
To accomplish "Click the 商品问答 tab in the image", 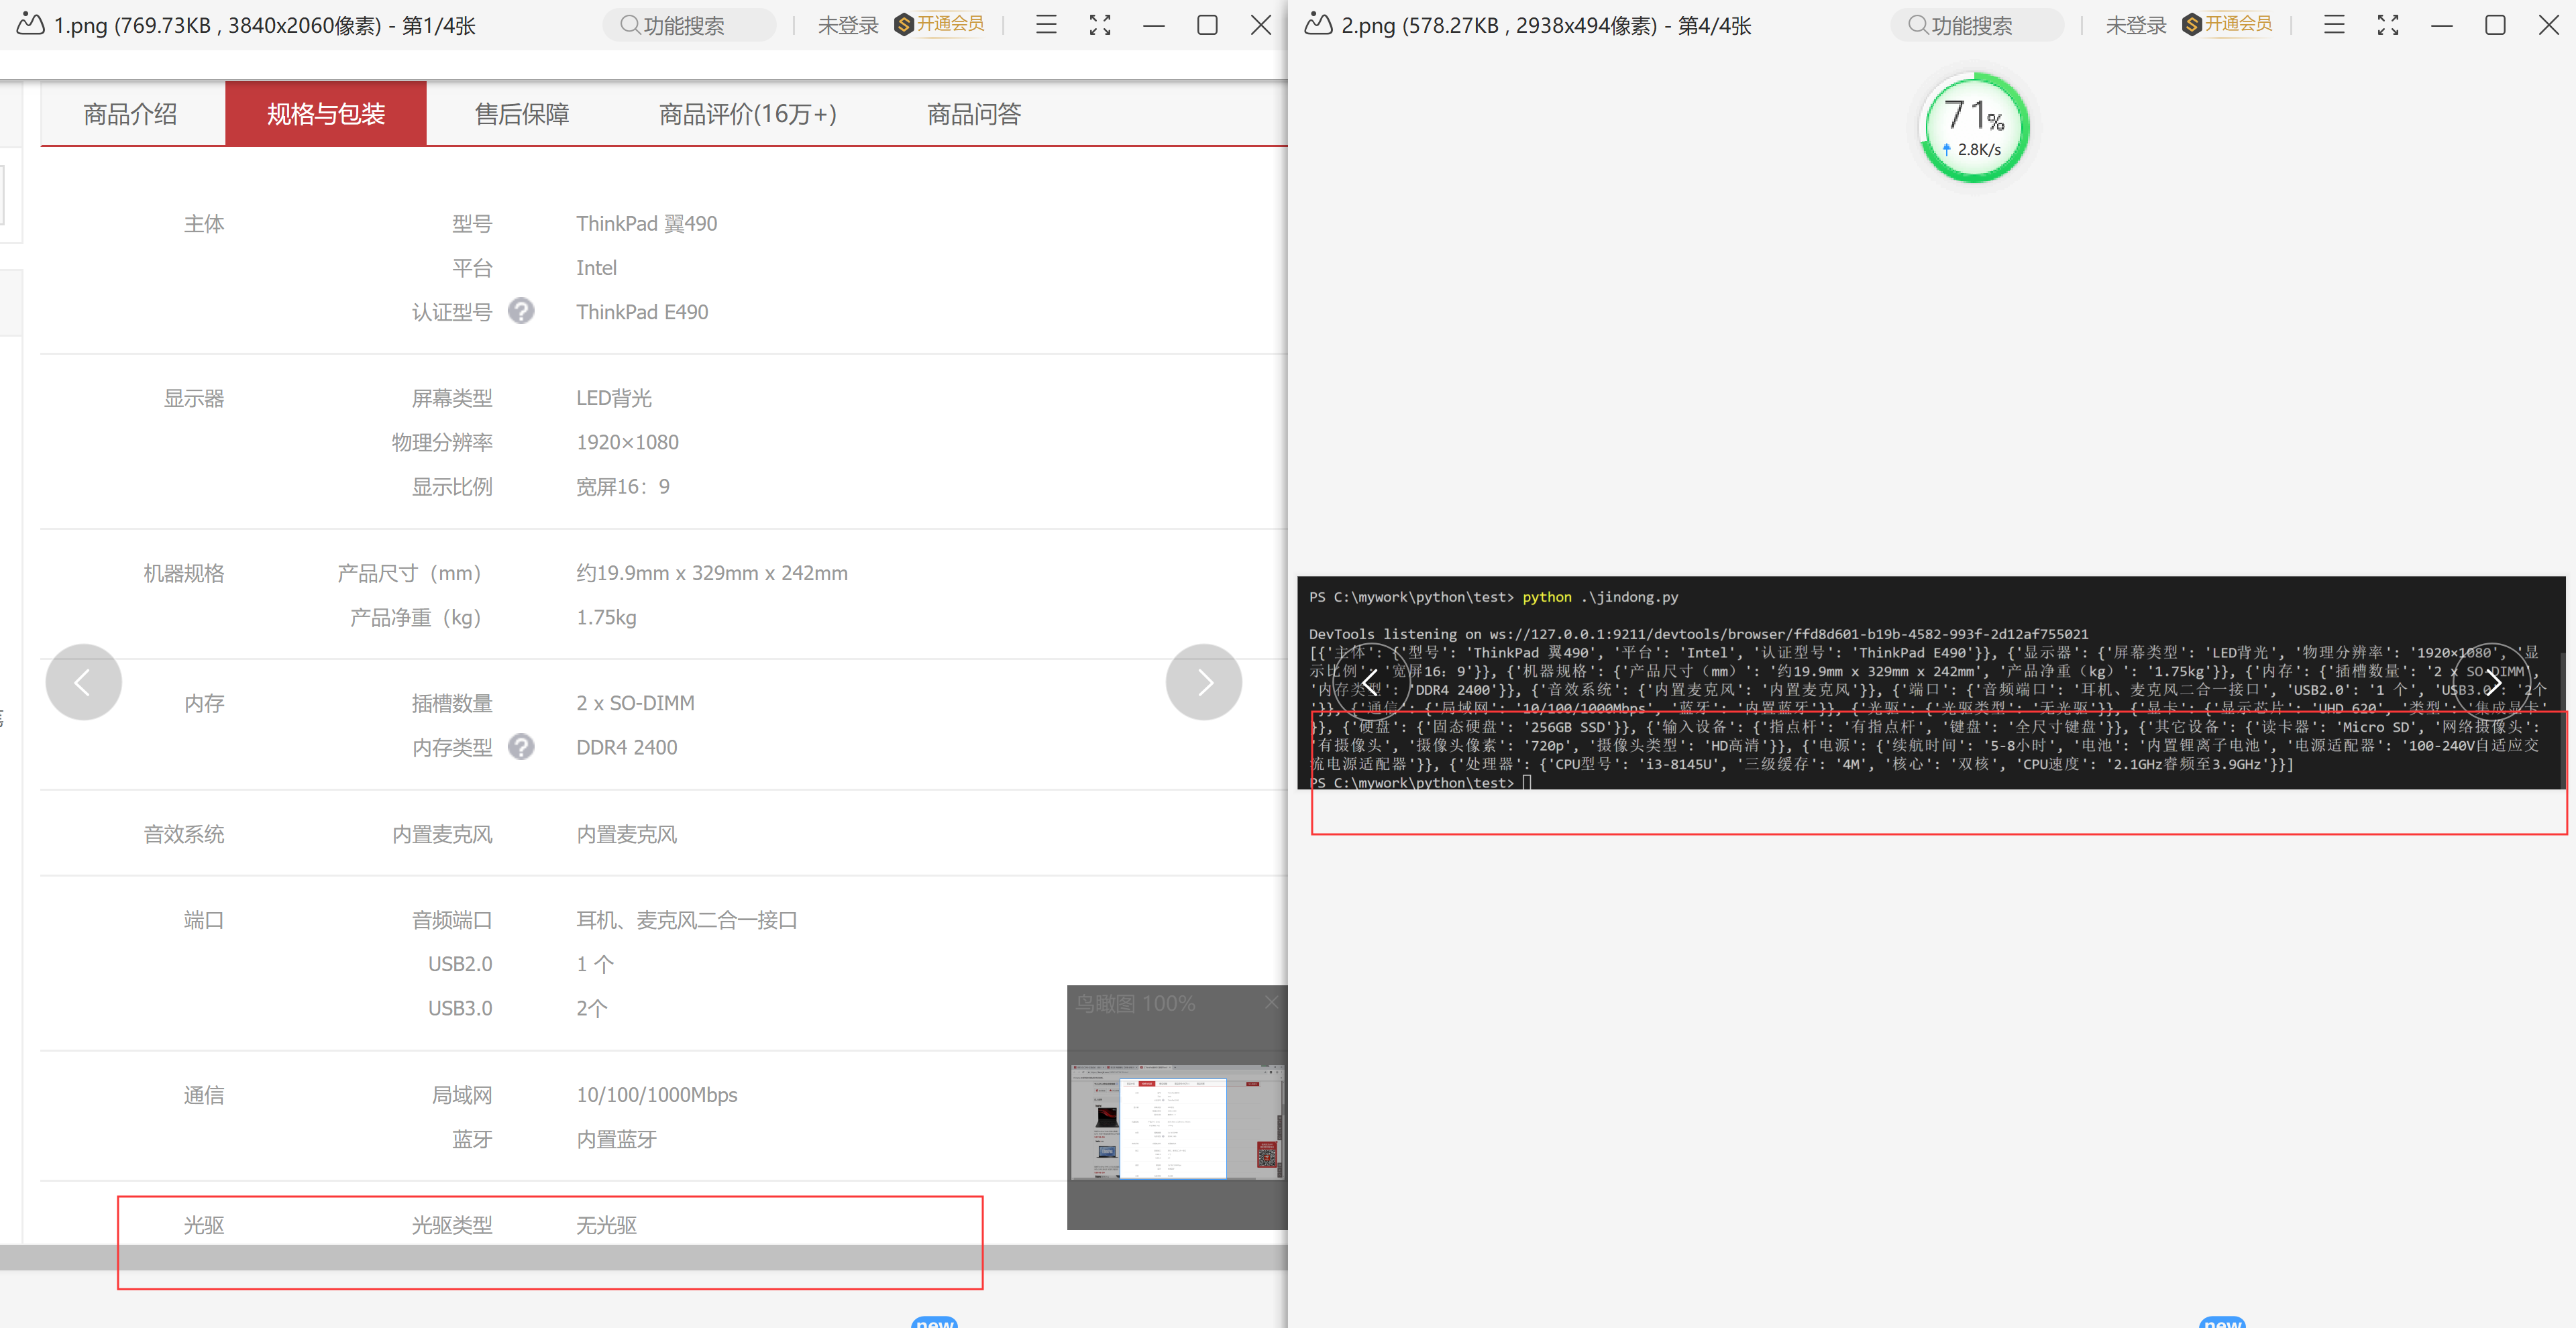I will (974, 114).
